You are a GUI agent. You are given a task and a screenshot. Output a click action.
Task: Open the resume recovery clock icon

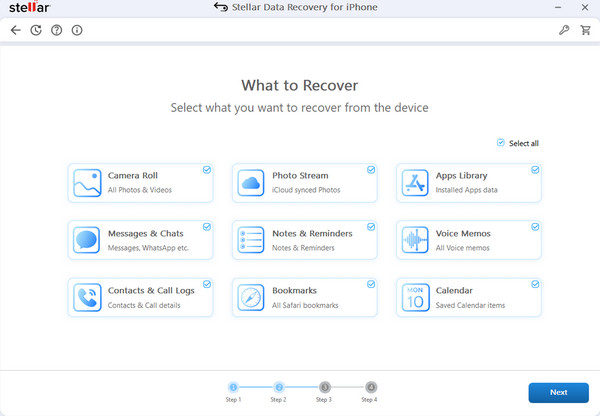36,30
